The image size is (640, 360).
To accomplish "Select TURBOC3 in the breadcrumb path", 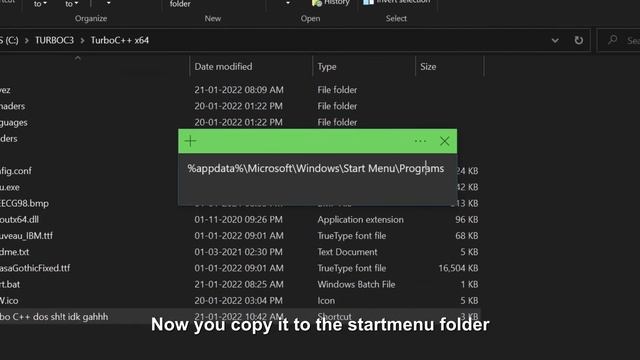I will coord(54,40).
